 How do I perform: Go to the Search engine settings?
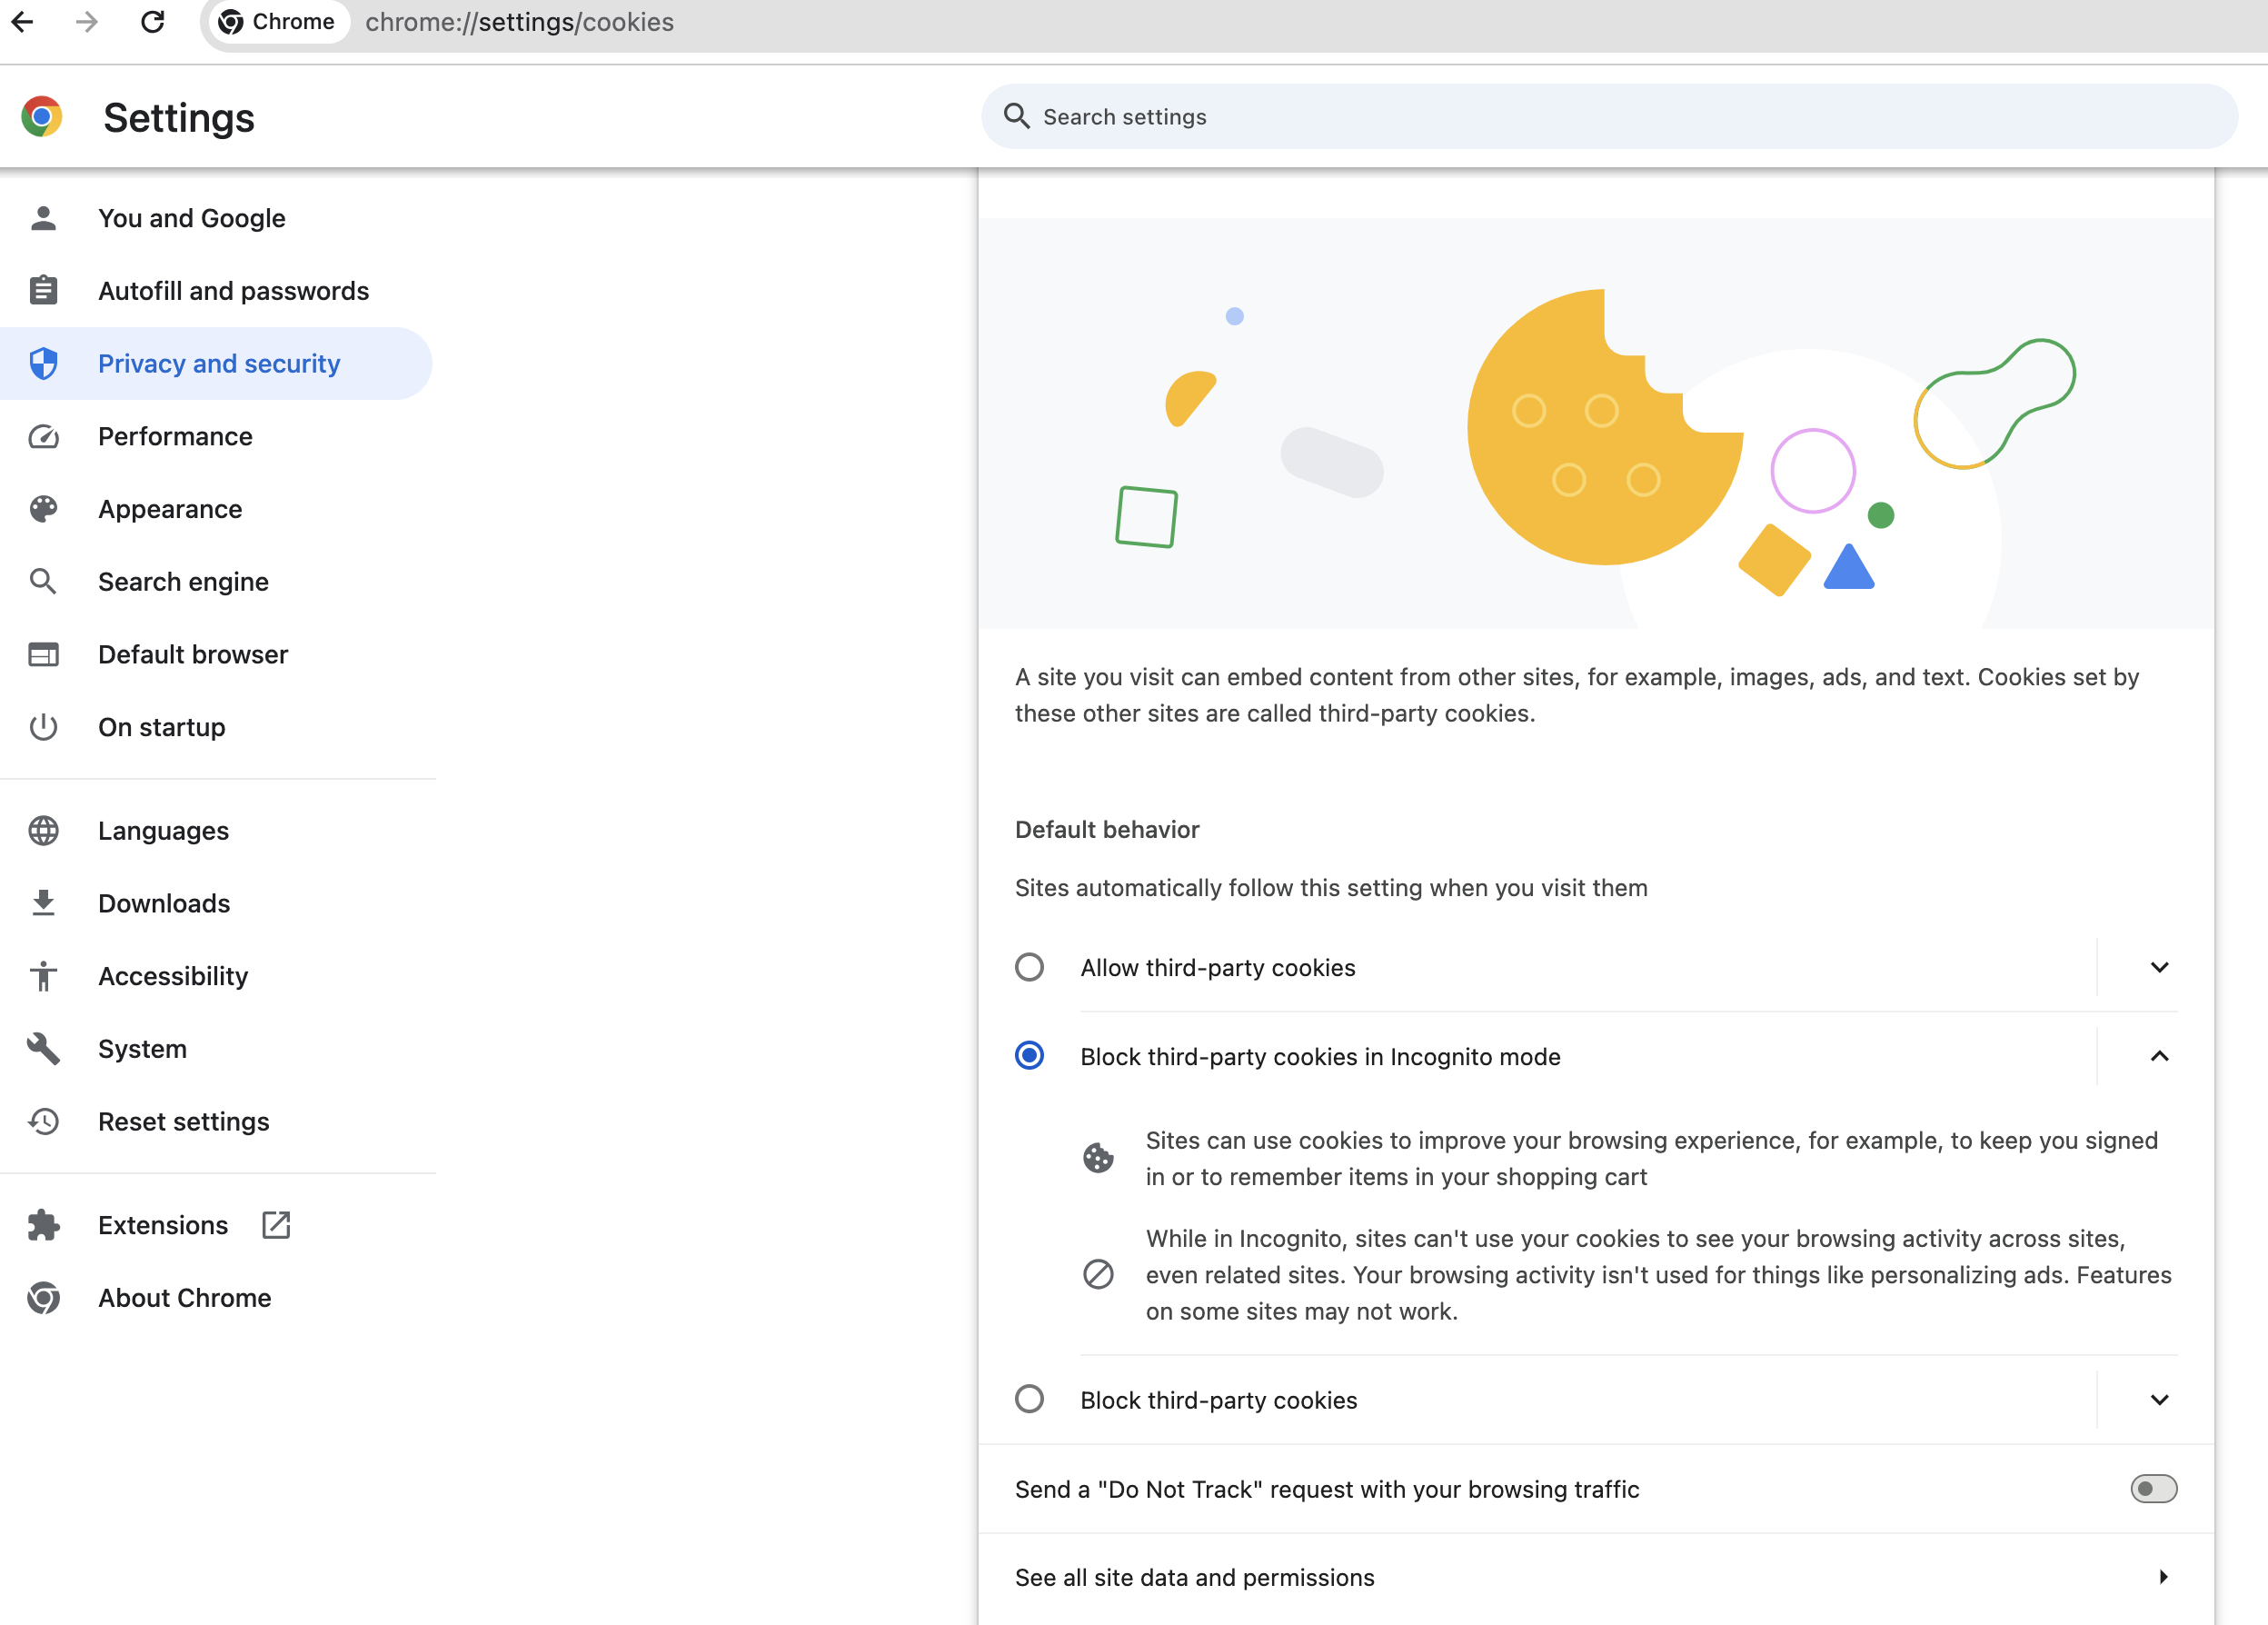point(183,582)
